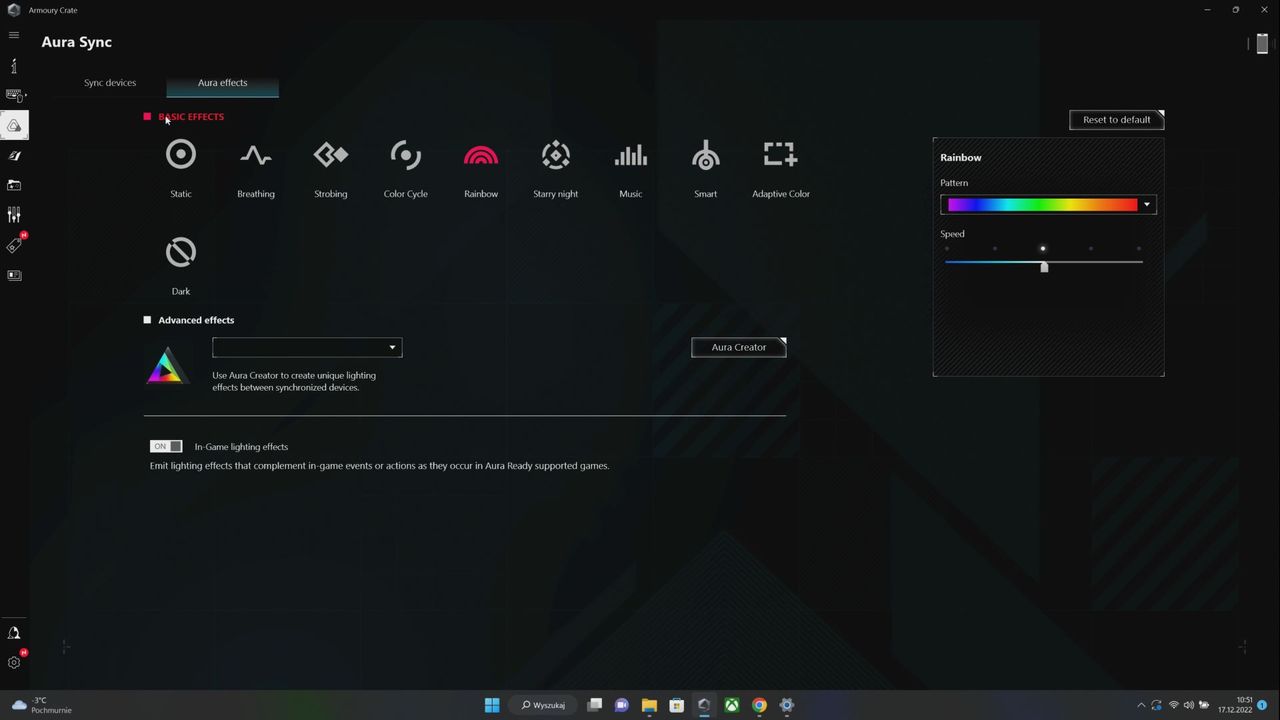Image resolution: width=1280 pixels, height=720 pixels.
Task: Click the BASIC EFFECTS heading
Action: pyautogui.click(x=191, y=117)
